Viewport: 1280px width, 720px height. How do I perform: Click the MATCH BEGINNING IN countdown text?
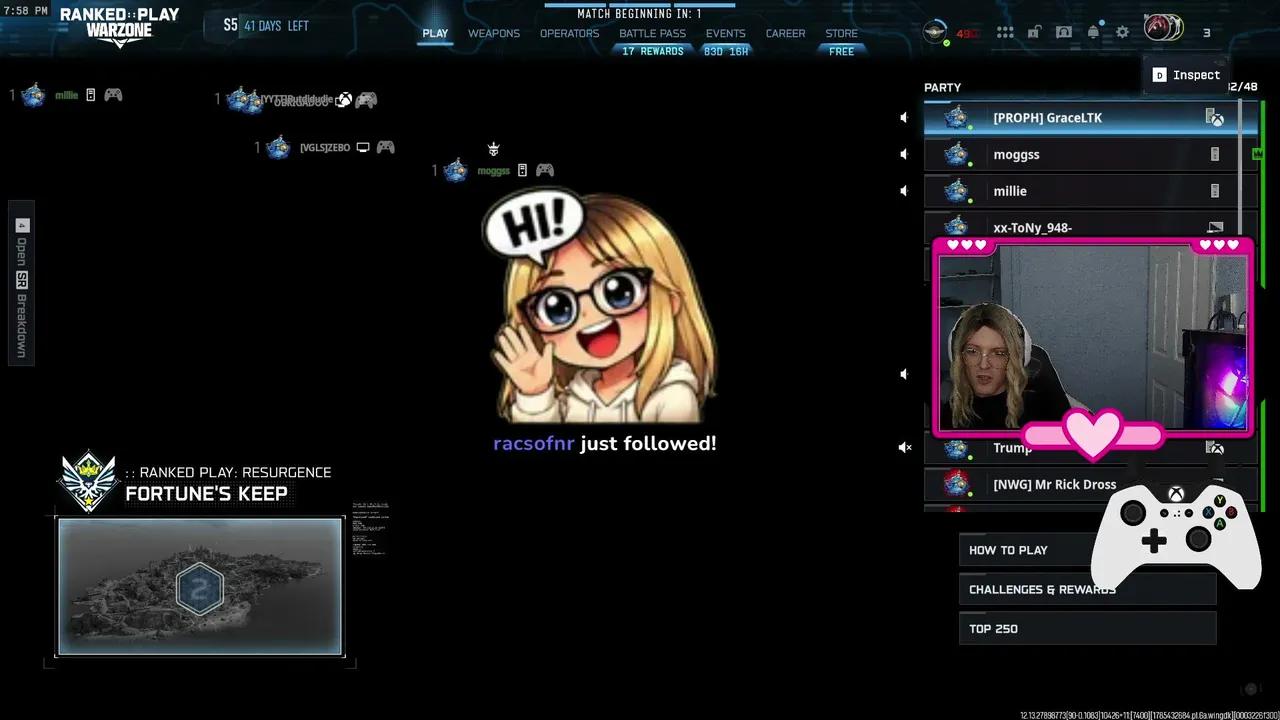639,14
